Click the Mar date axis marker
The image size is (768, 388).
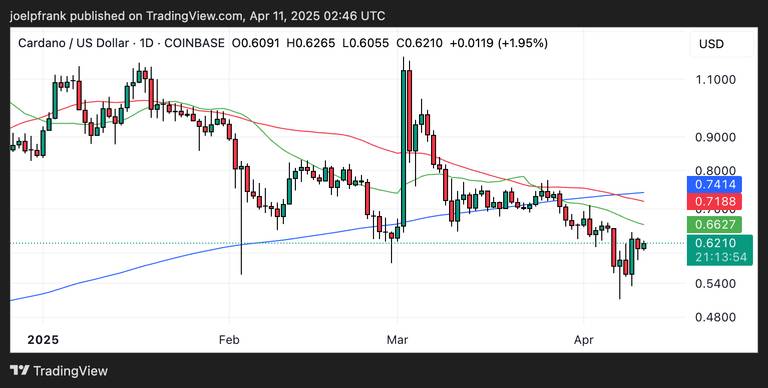tap(398, 340)
